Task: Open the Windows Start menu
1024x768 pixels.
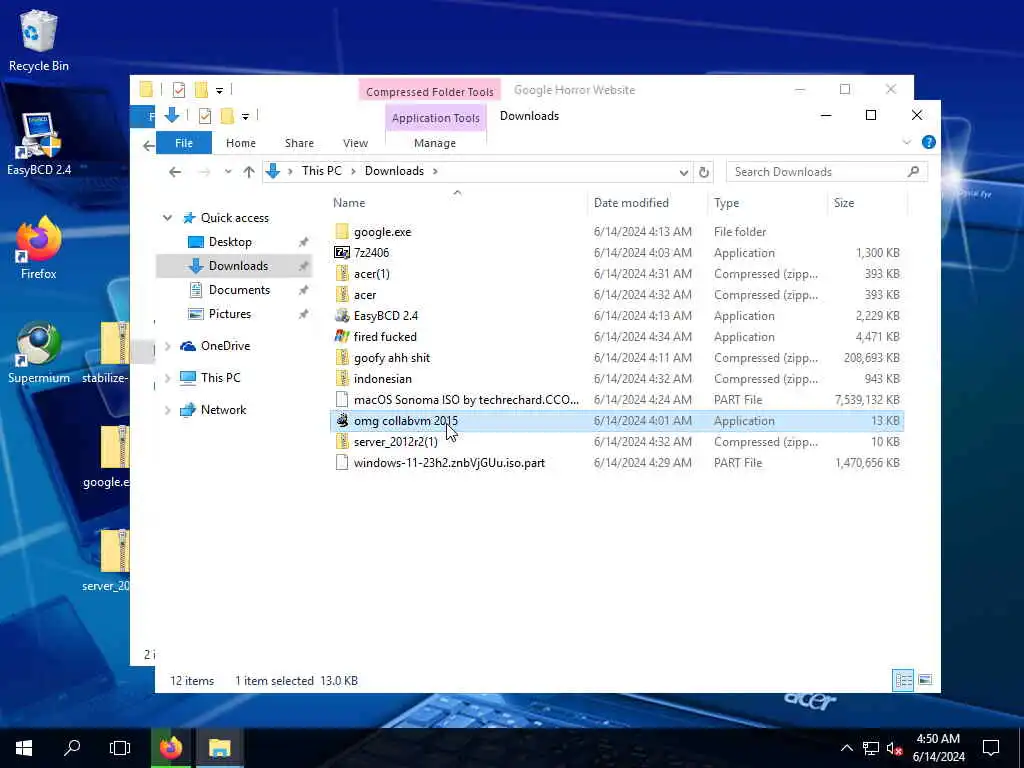Action: [24, 748]
